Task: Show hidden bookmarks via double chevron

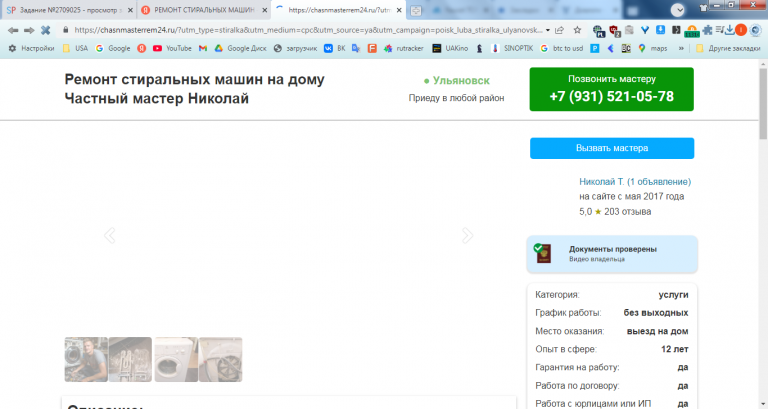Action: pyautogui.click(x=681, y=48)
